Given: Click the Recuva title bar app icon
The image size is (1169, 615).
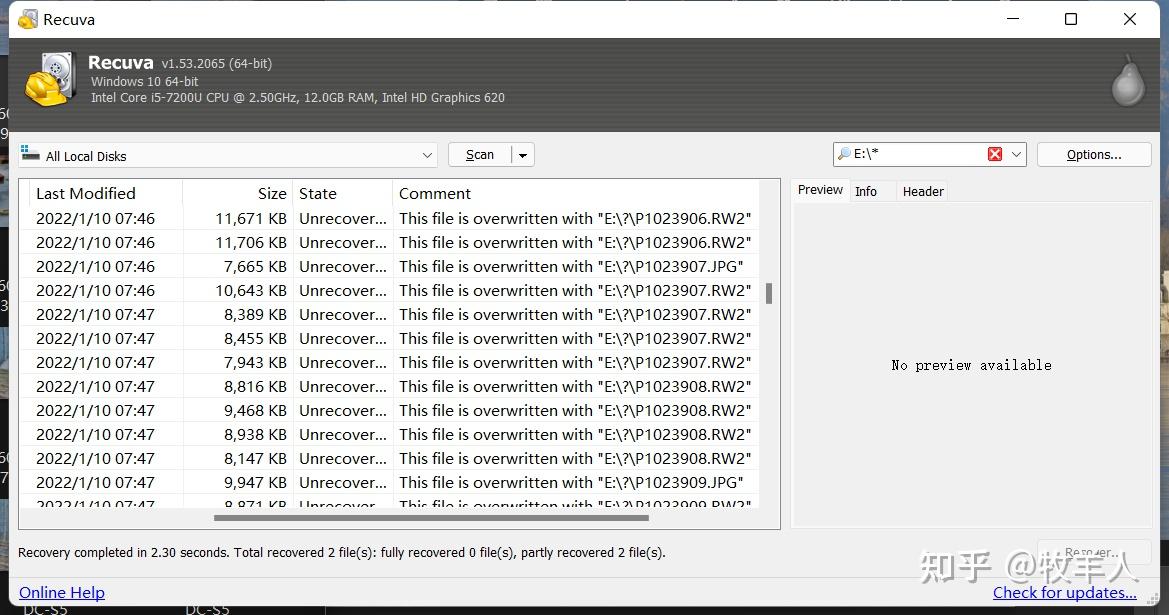Looking at the screenshot, I should [x=27, y=19].
